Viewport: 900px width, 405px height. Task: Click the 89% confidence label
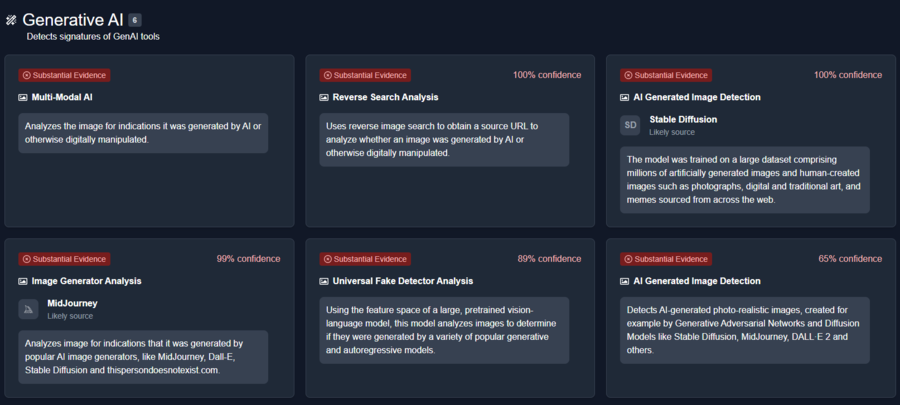click(x=549, y=259)
